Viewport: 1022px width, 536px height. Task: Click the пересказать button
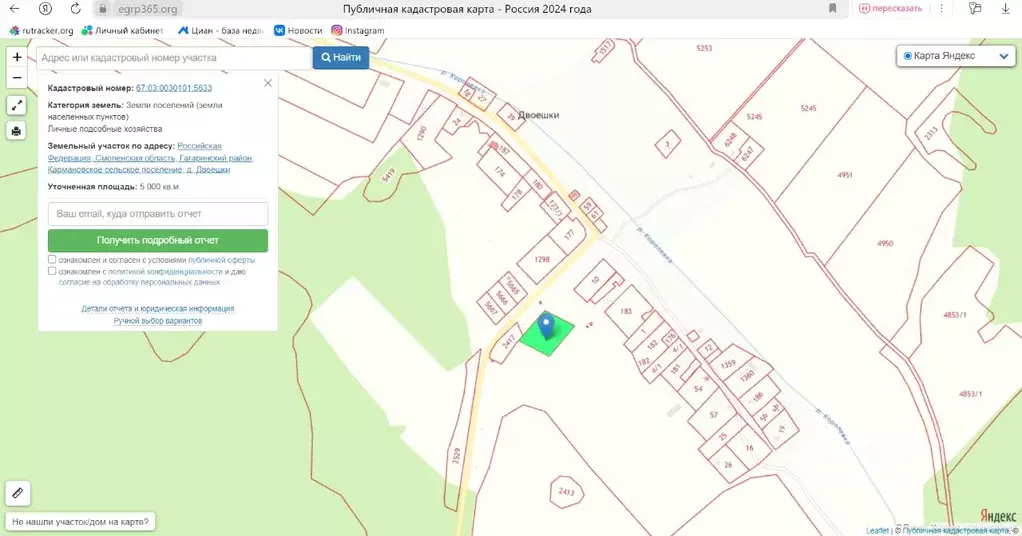891,8
